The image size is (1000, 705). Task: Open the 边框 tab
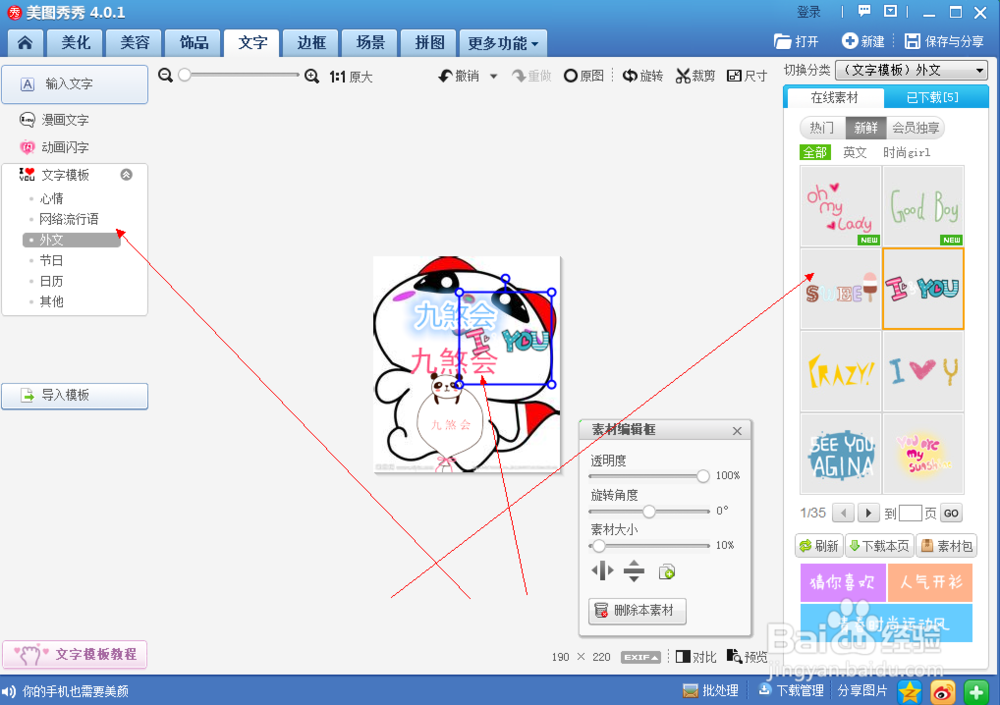pyautogui.click(x=311, y=43)
